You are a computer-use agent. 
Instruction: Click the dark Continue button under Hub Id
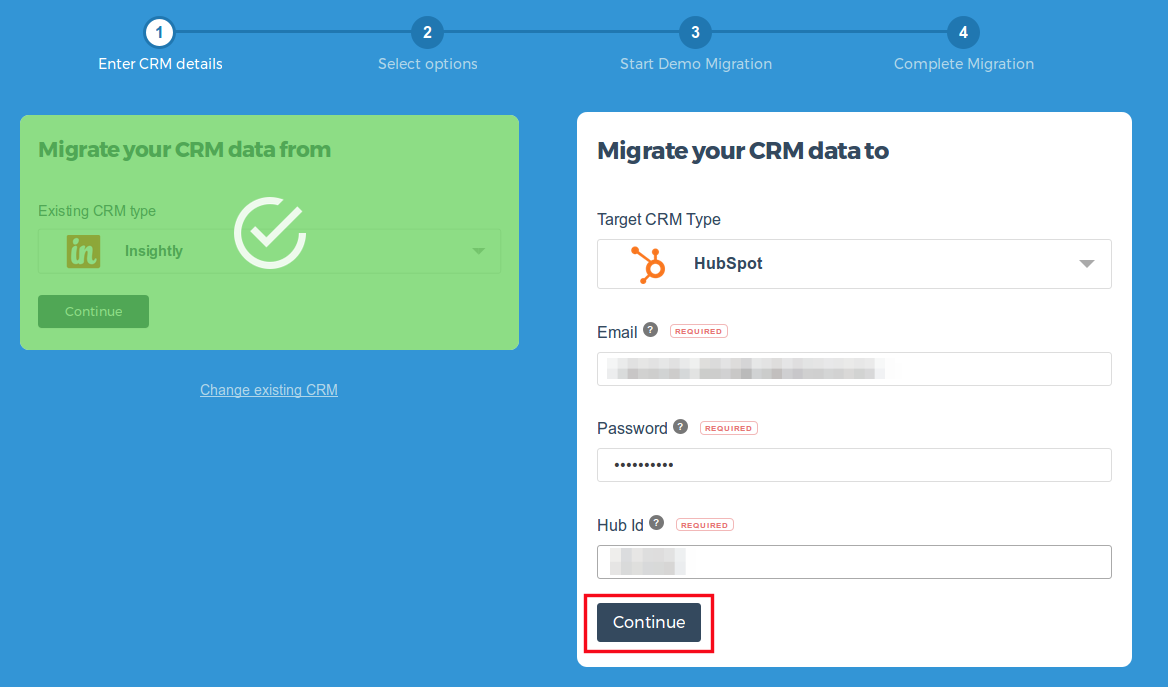pos(649,622)
